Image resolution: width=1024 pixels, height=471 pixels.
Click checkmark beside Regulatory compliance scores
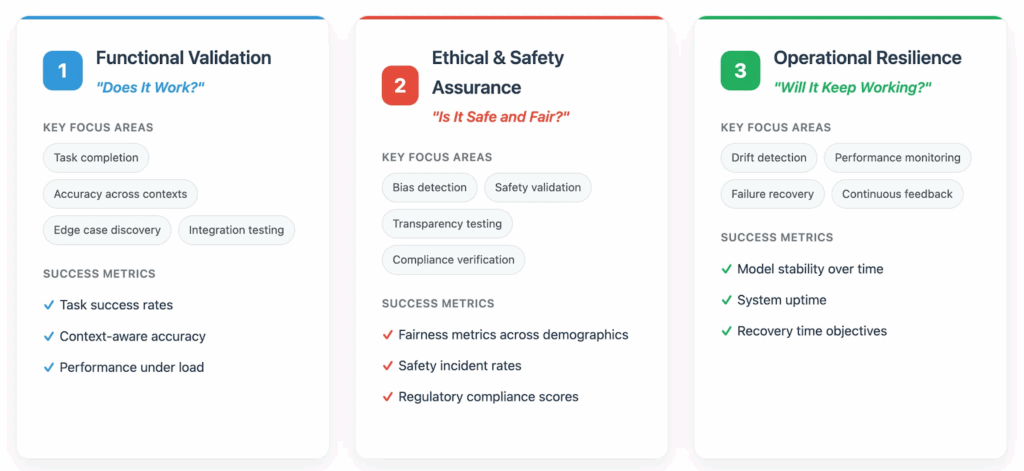[x=388, y=397]
